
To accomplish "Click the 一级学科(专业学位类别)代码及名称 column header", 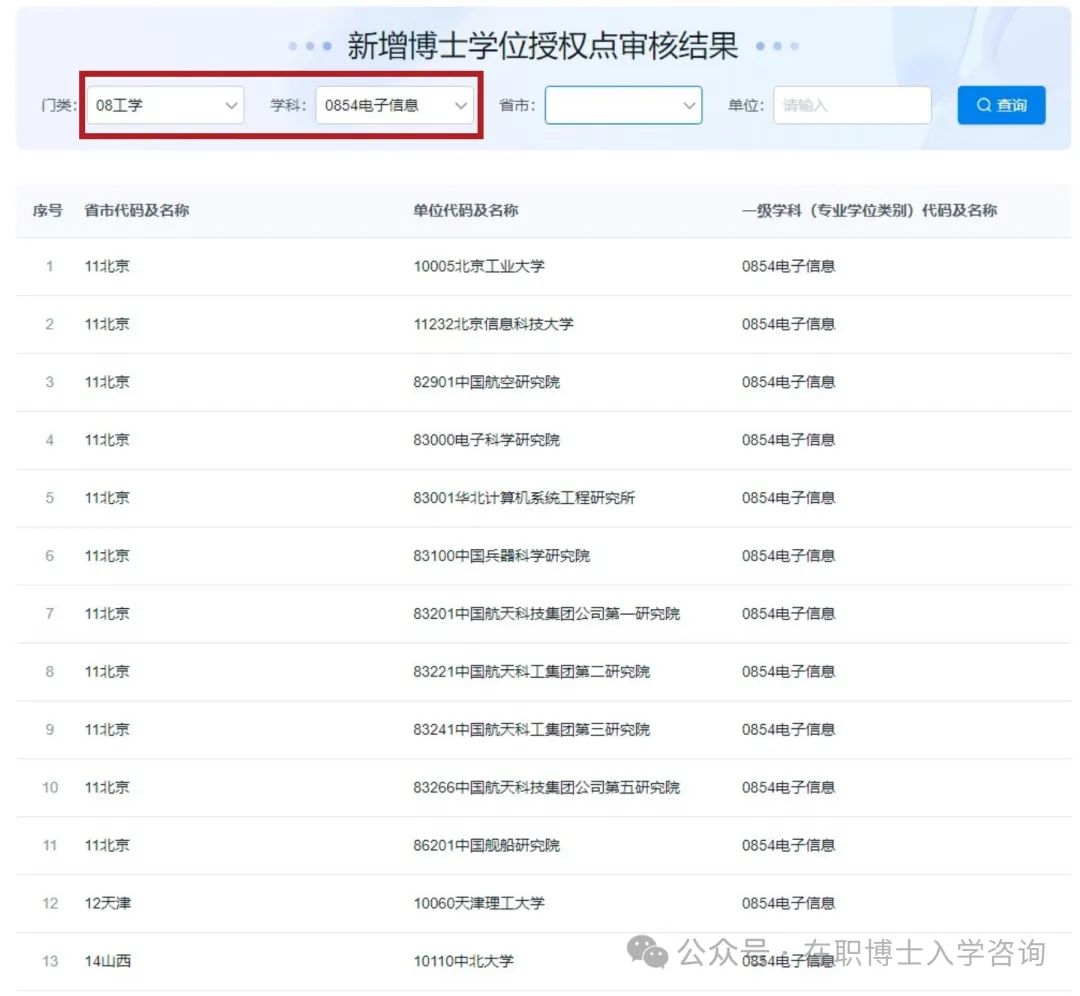I will click(868, 211).
